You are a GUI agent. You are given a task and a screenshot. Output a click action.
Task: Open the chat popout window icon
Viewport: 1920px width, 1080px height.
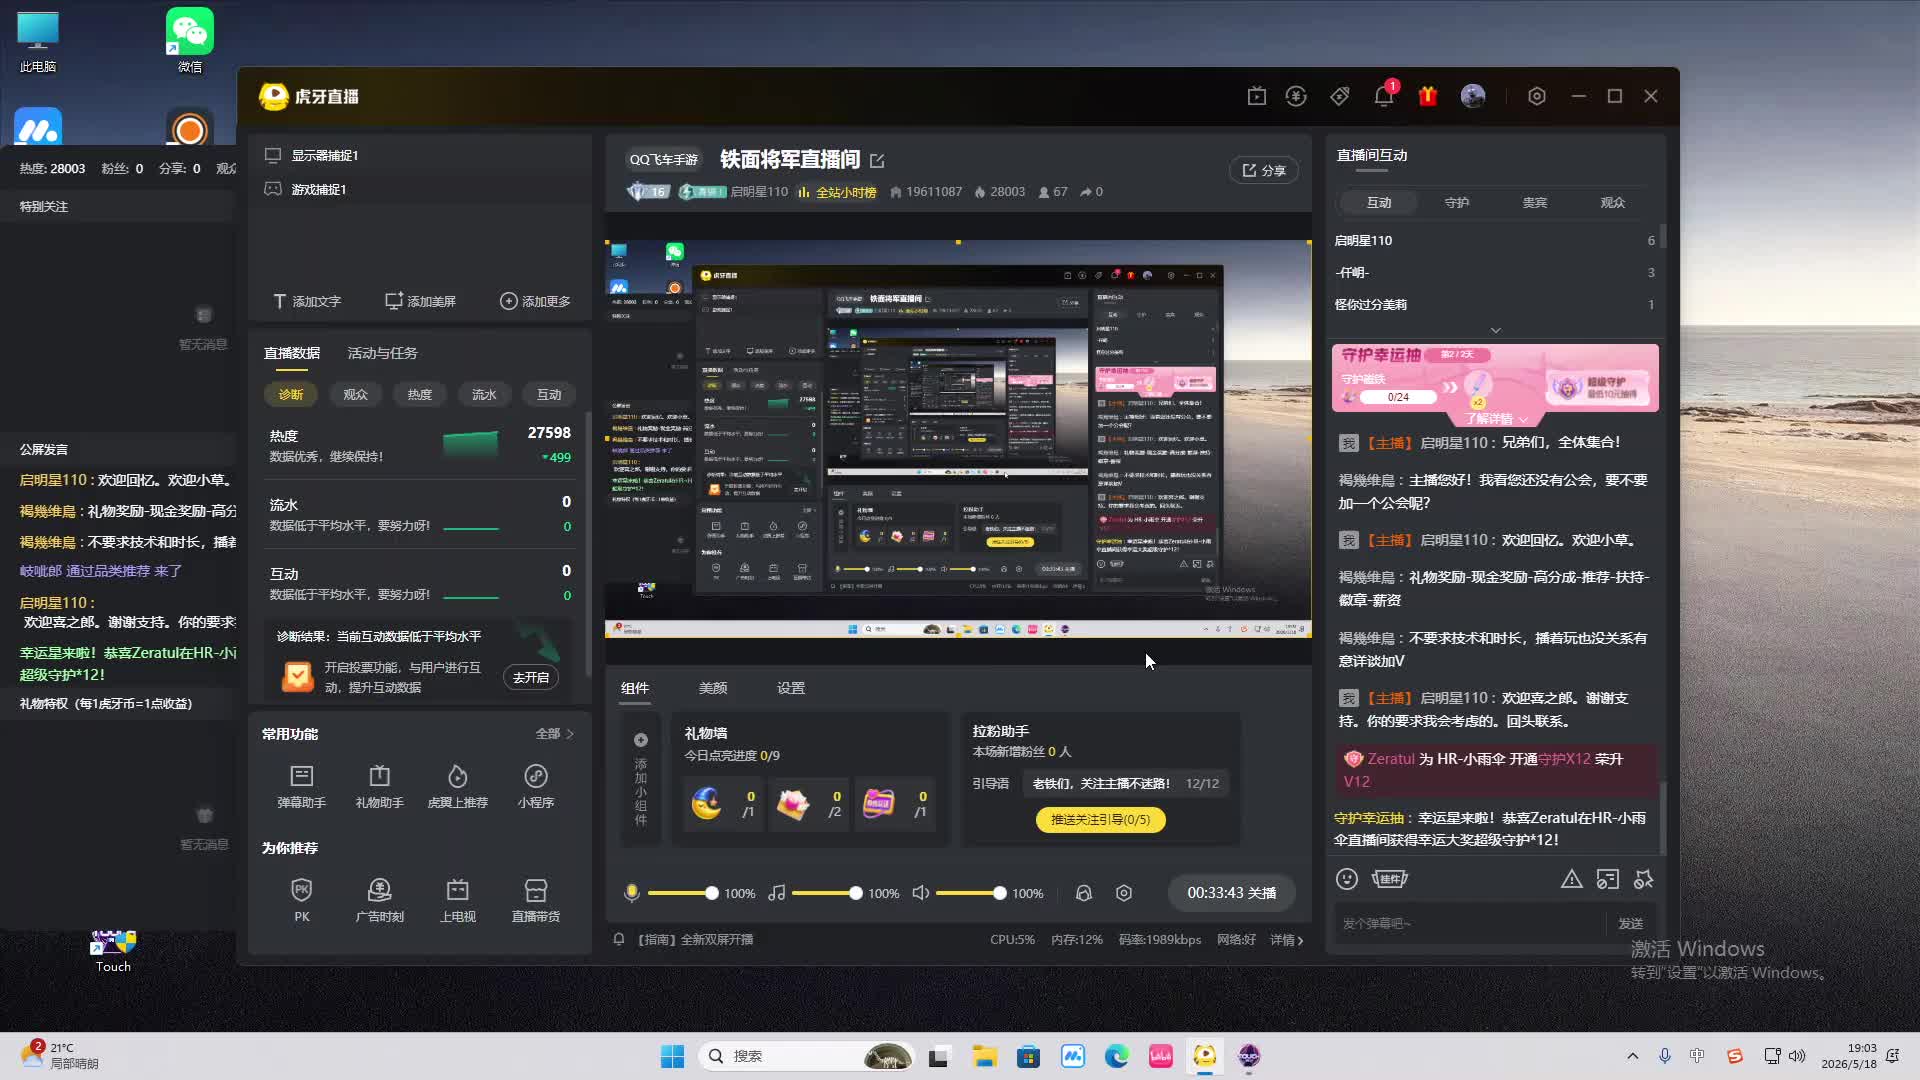pos(1608,879)
